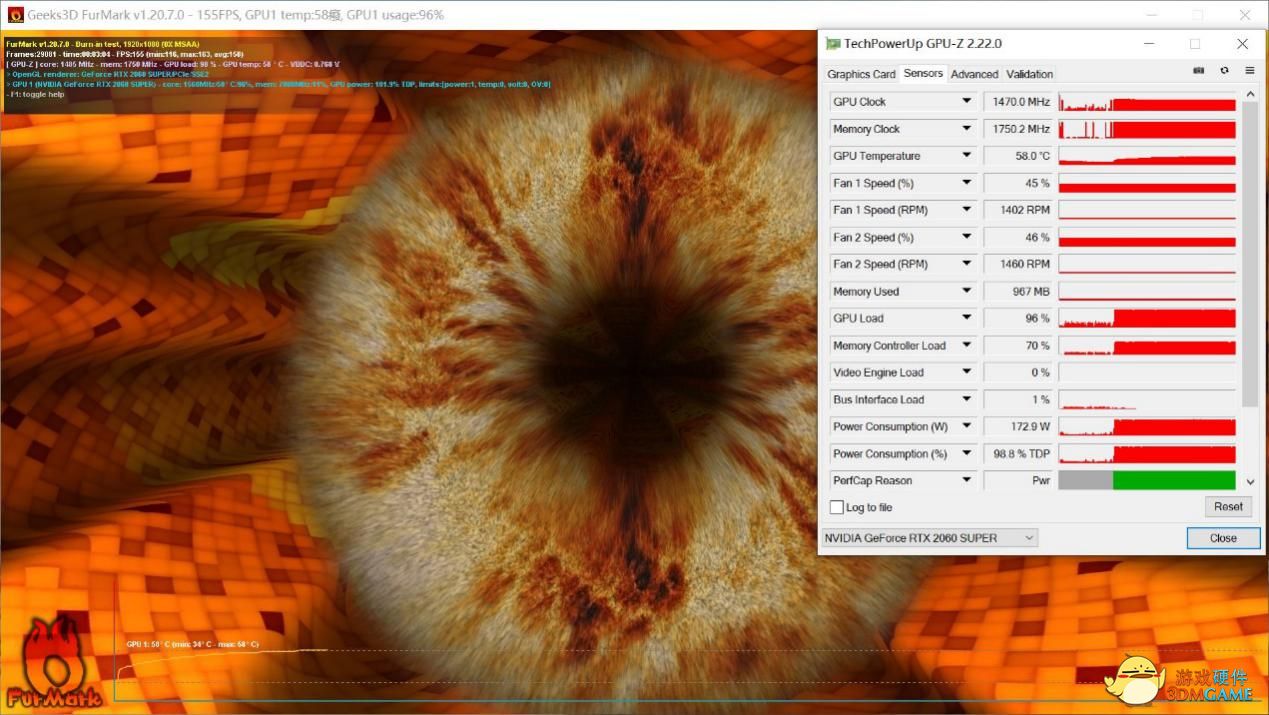Open the PerfCap Reason dropdown
This screenshot has height=715, width=1269.
pos(967,480)
